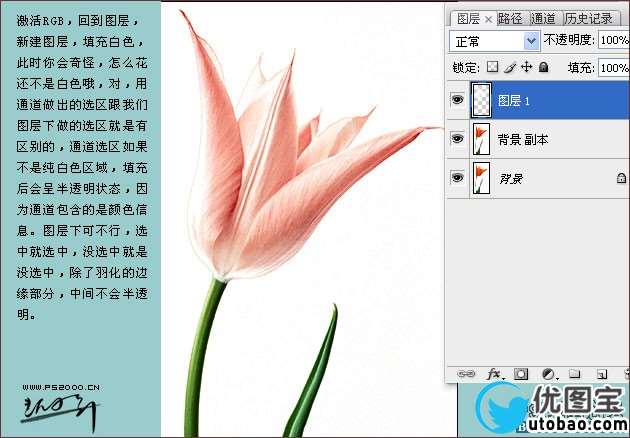Viewport: 630px width, 438px height.
Task: Select the 背景 副本 layer thumbnail
Action: click(x=482, y=139)
